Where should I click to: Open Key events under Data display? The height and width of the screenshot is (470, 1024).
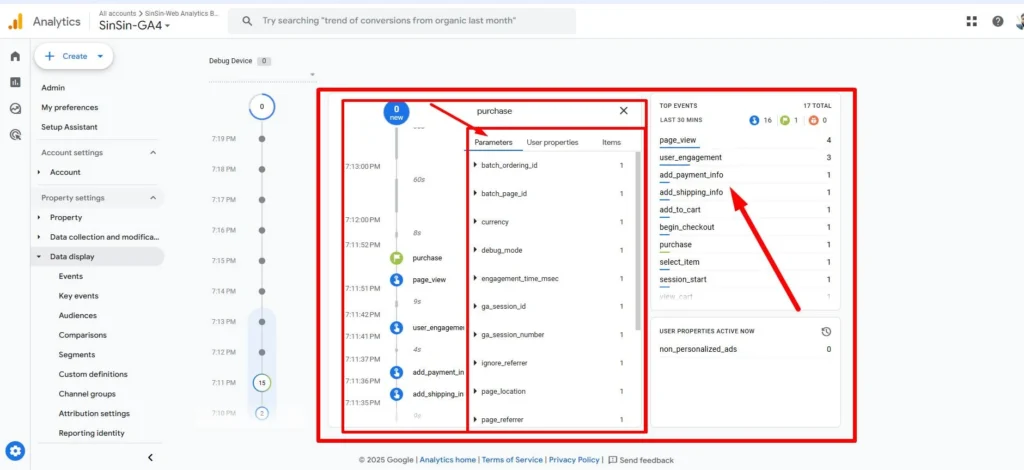(x=78, y=296)
